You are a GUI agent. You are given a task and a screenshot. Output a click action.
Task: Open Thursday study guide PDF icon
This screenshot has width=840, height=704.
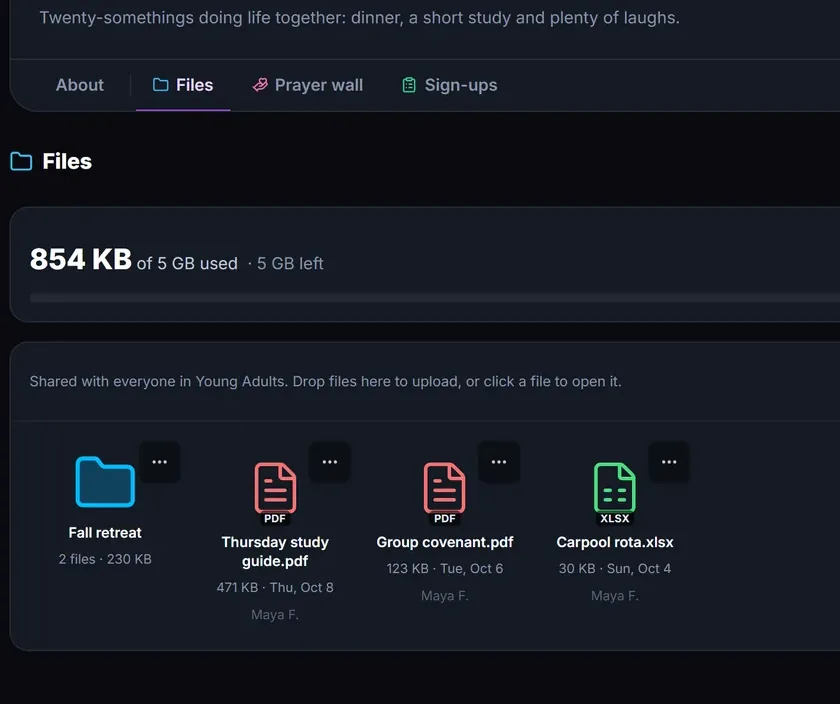coord(275,493)
